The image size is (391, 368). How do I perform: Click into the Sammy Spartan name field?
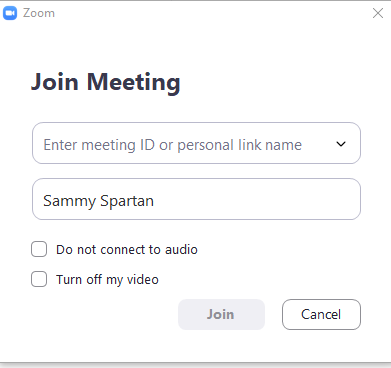(196, 199)
